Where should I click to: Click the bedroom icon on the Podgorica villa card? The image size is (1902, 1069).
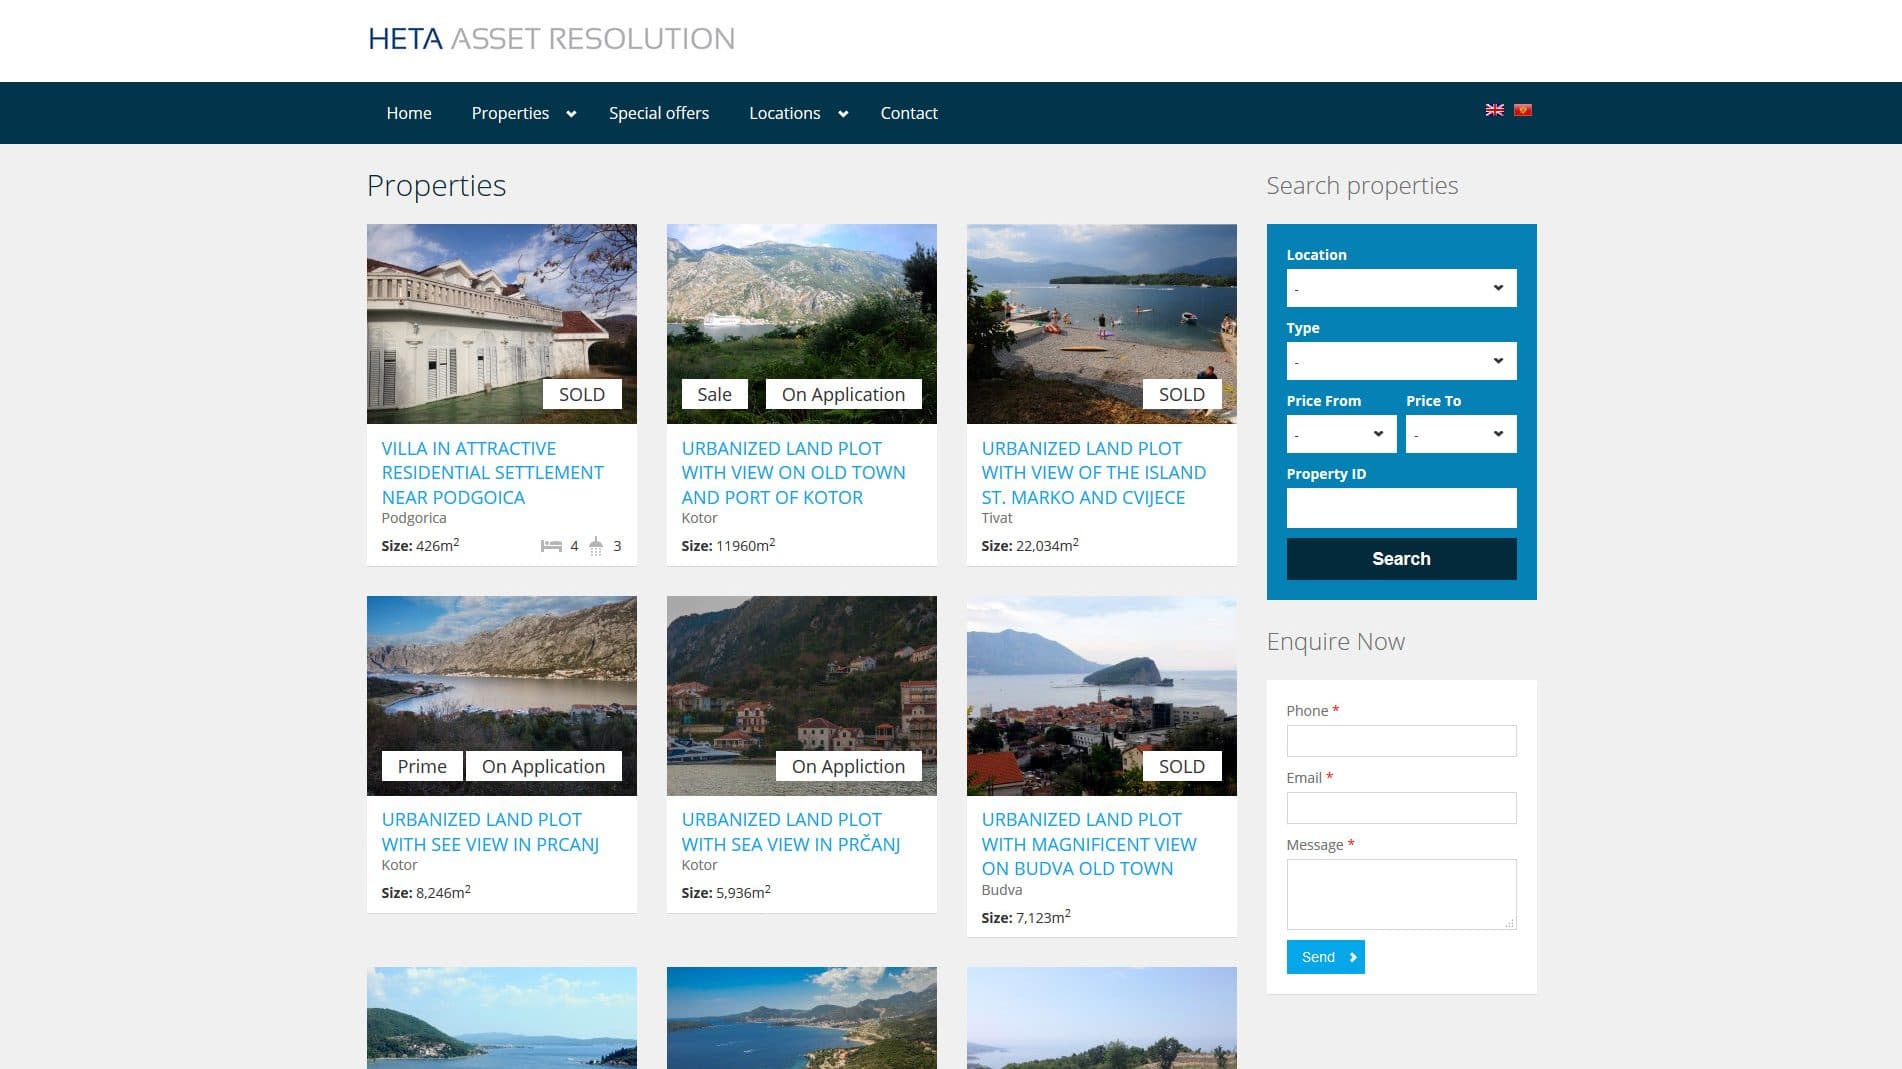(x=551, y=546)
